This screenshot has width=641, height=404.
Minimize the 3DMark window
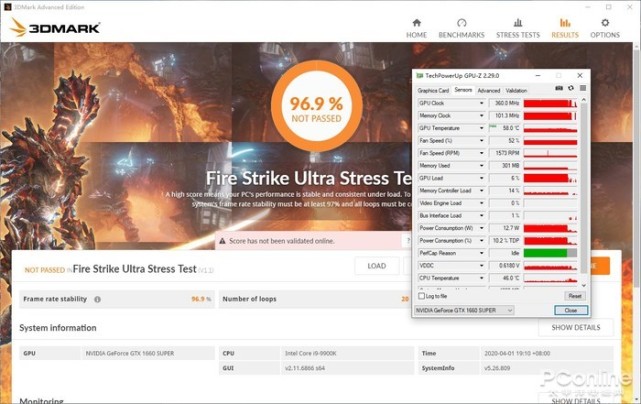coord(587,7)
